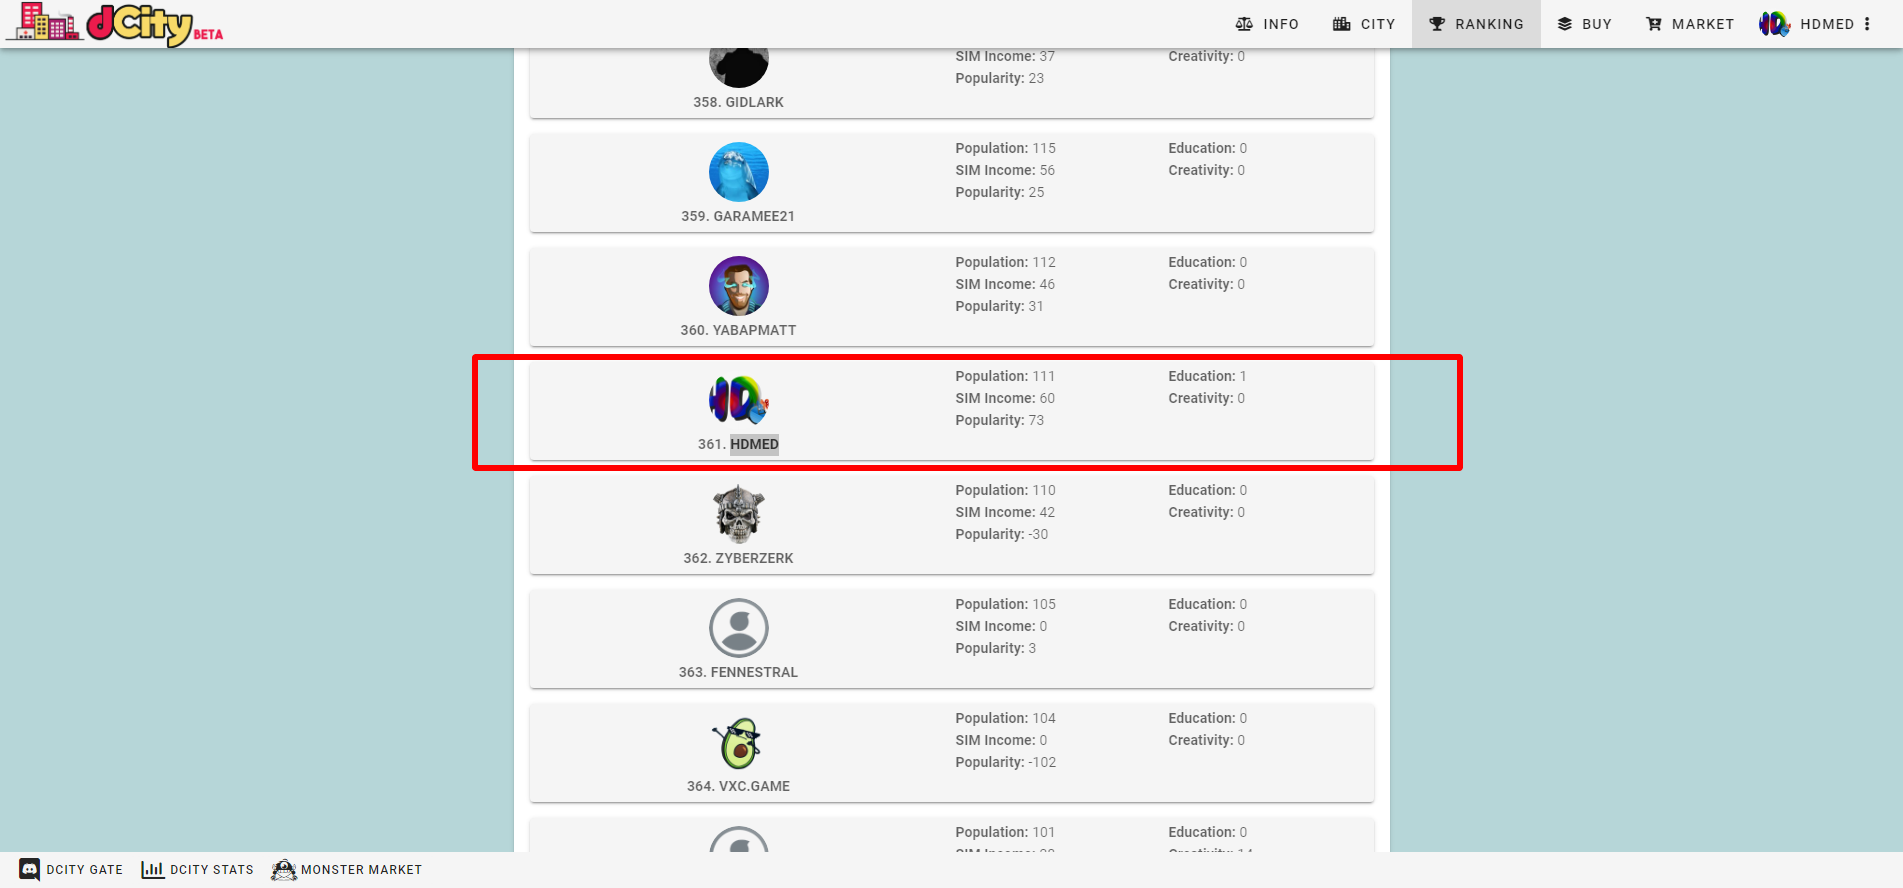Viewport: 1903px width, 888px height.
Task: Click GARAMEE21's dolphin avatar
Action: 739,172
